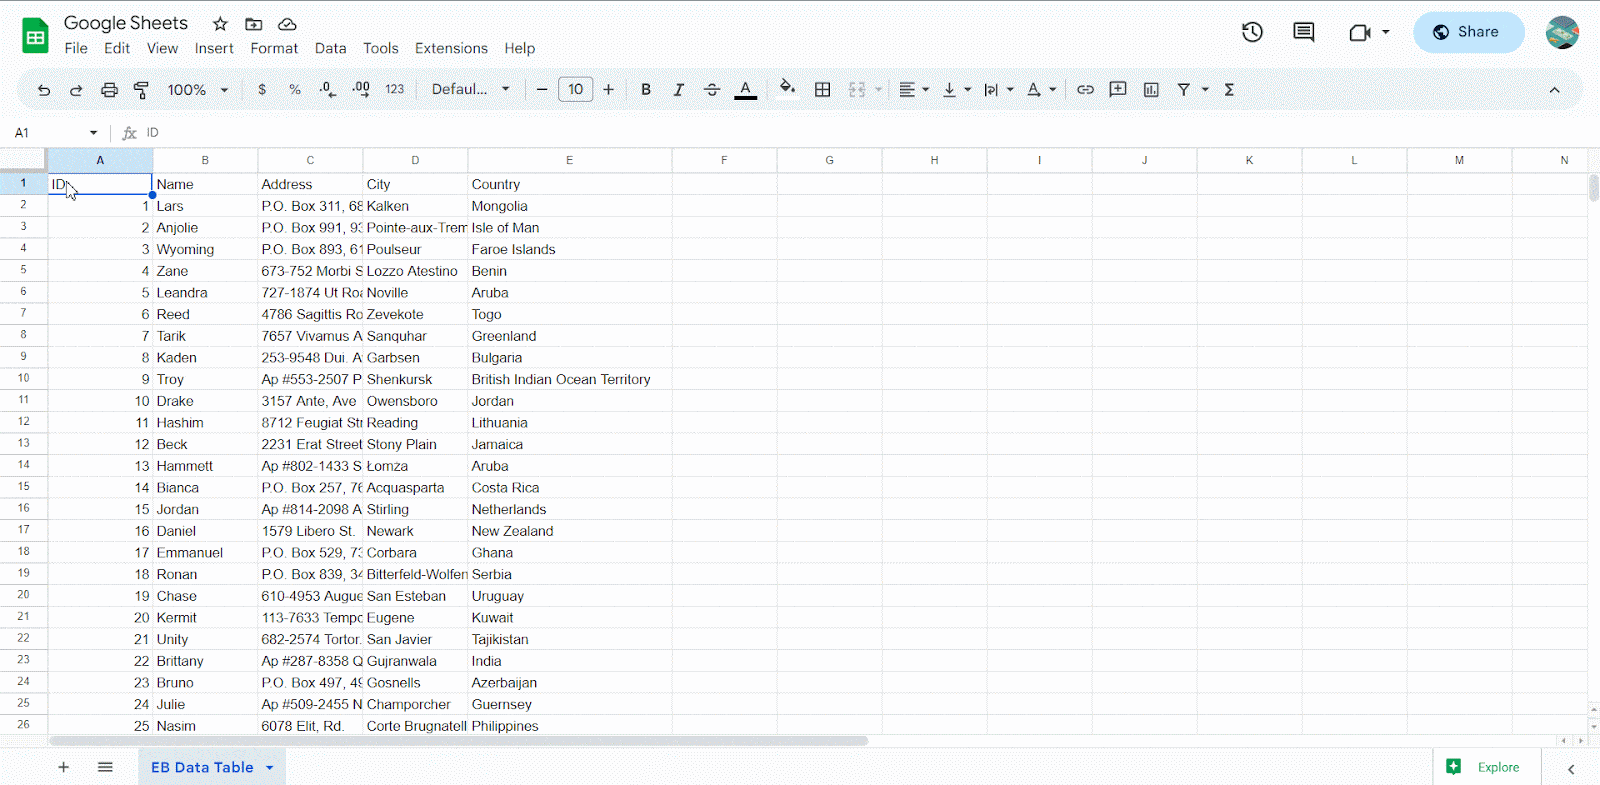Open the Edit menu
The width and height of the screenshot is (1600, 785).
[x=117, y=48]
